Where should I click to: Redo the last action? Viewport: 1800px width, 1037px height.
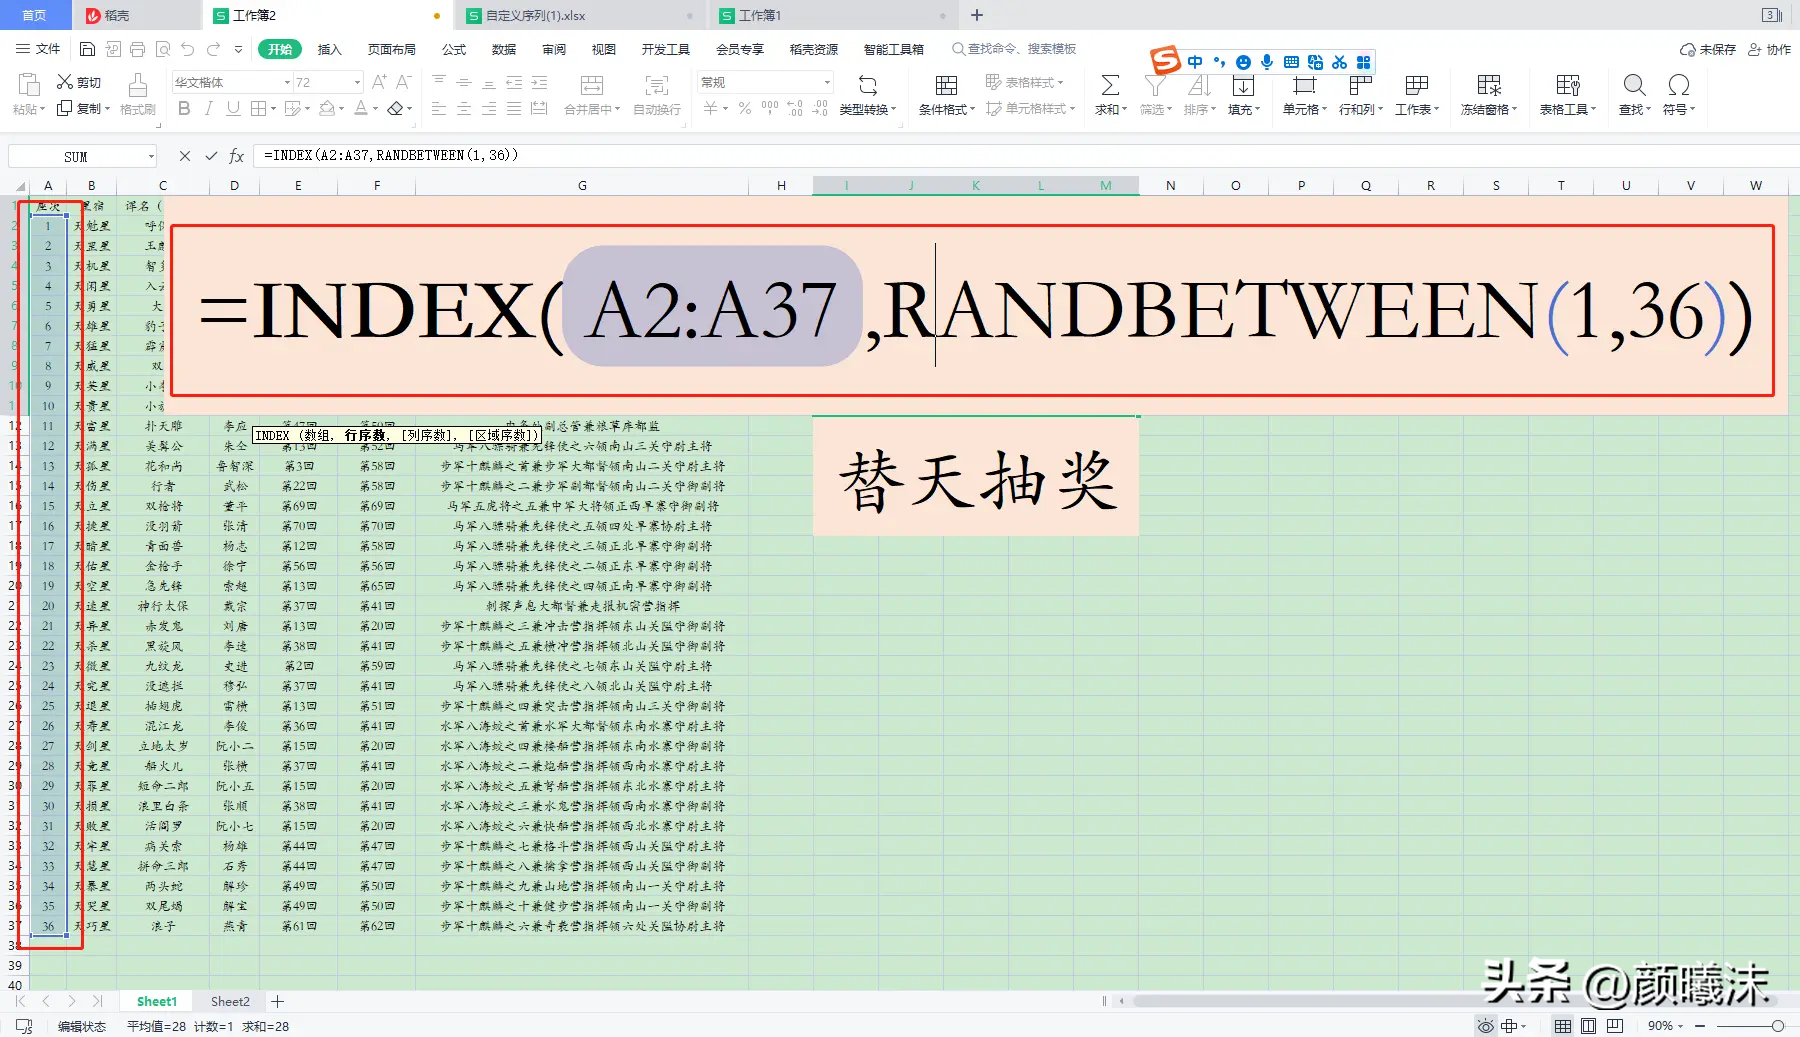coord(213,49)
